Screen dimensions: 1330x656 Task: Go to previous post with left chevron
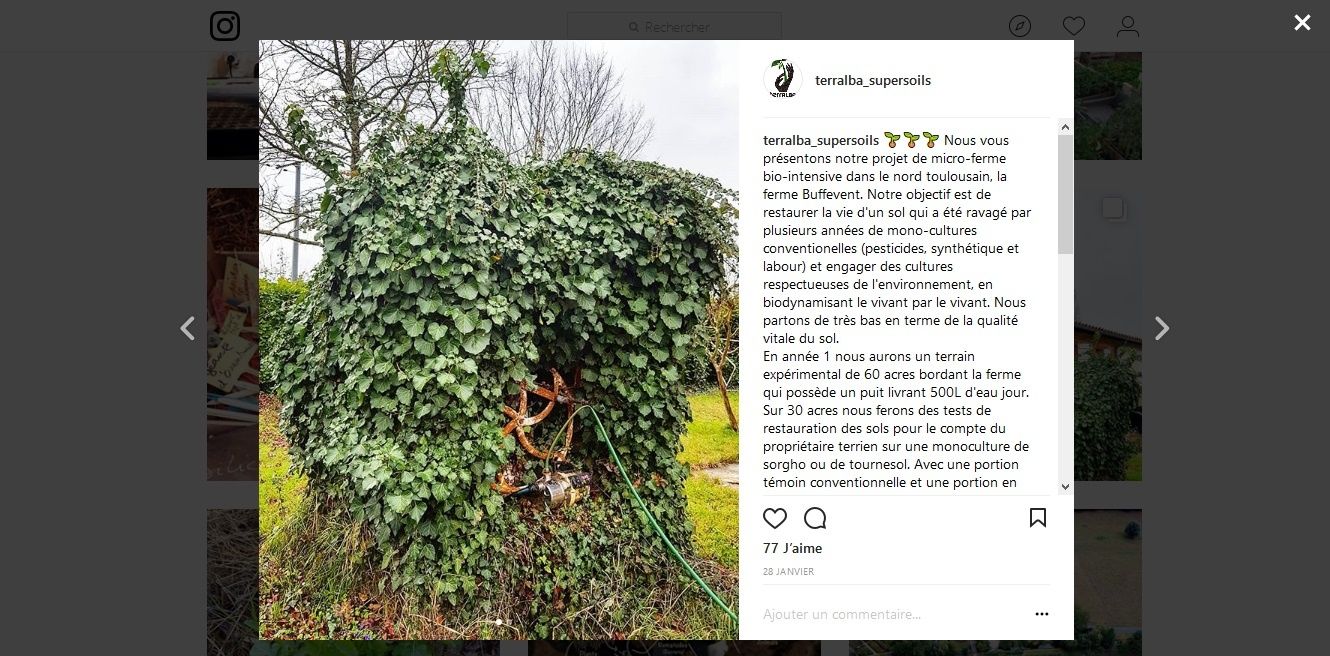(187, 328)
